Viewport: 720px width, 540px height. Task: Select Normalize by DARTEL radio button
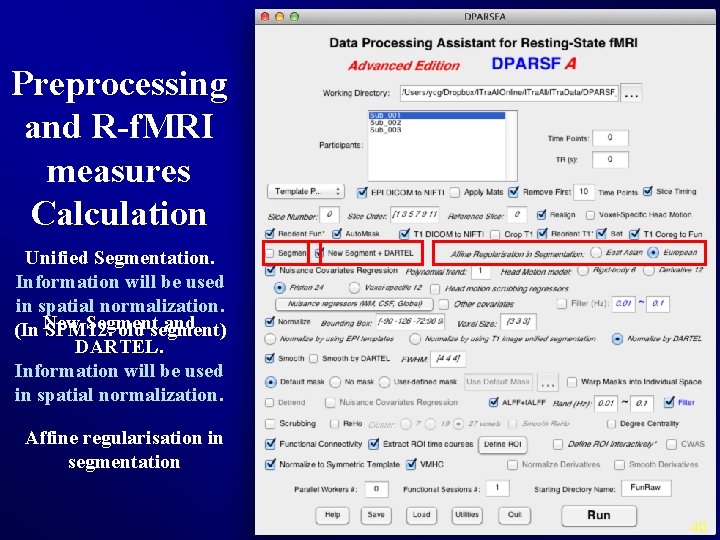[x=618, y=339]
